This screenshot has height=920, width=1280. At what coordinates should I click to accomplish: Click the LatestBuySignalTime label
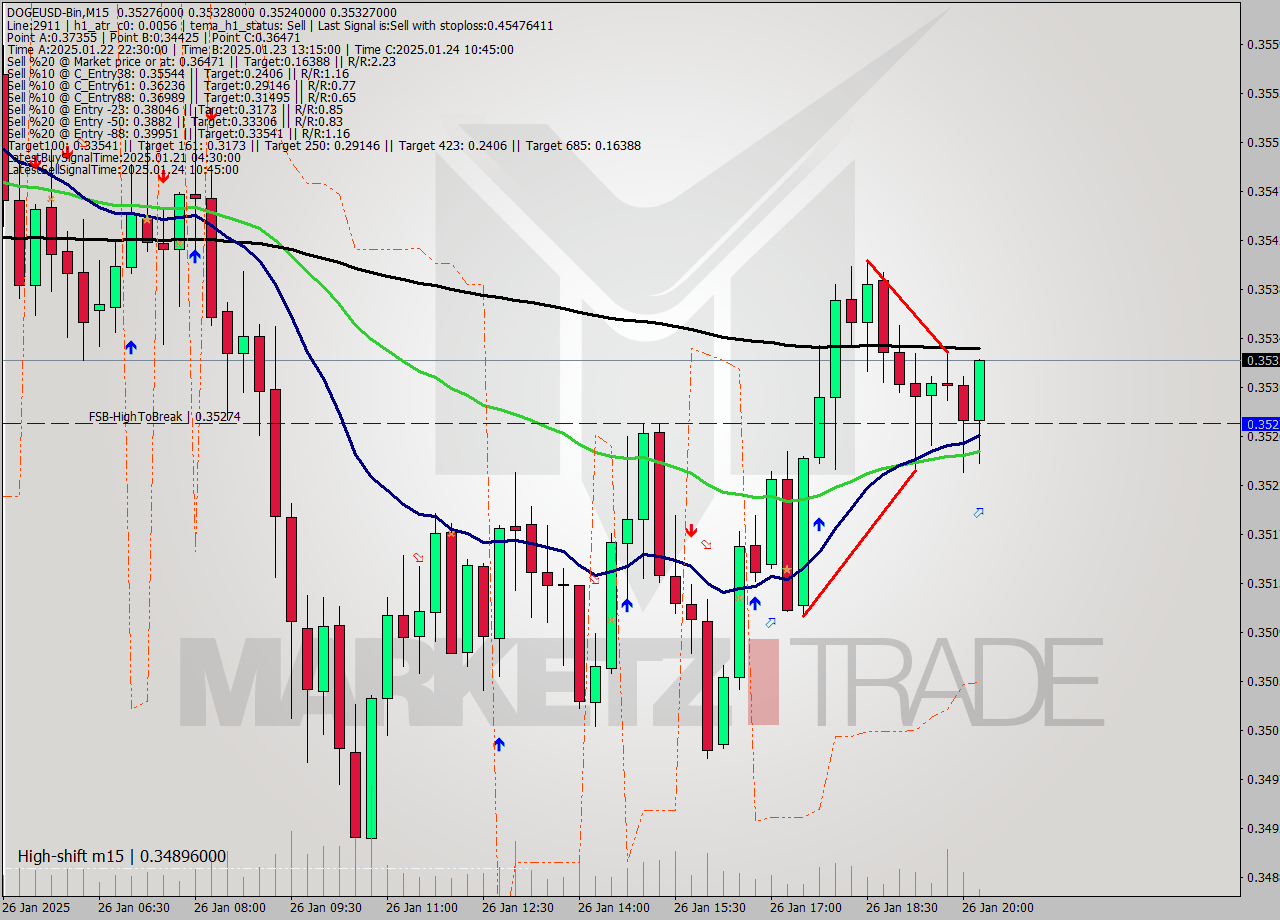[x=123, y=157]
